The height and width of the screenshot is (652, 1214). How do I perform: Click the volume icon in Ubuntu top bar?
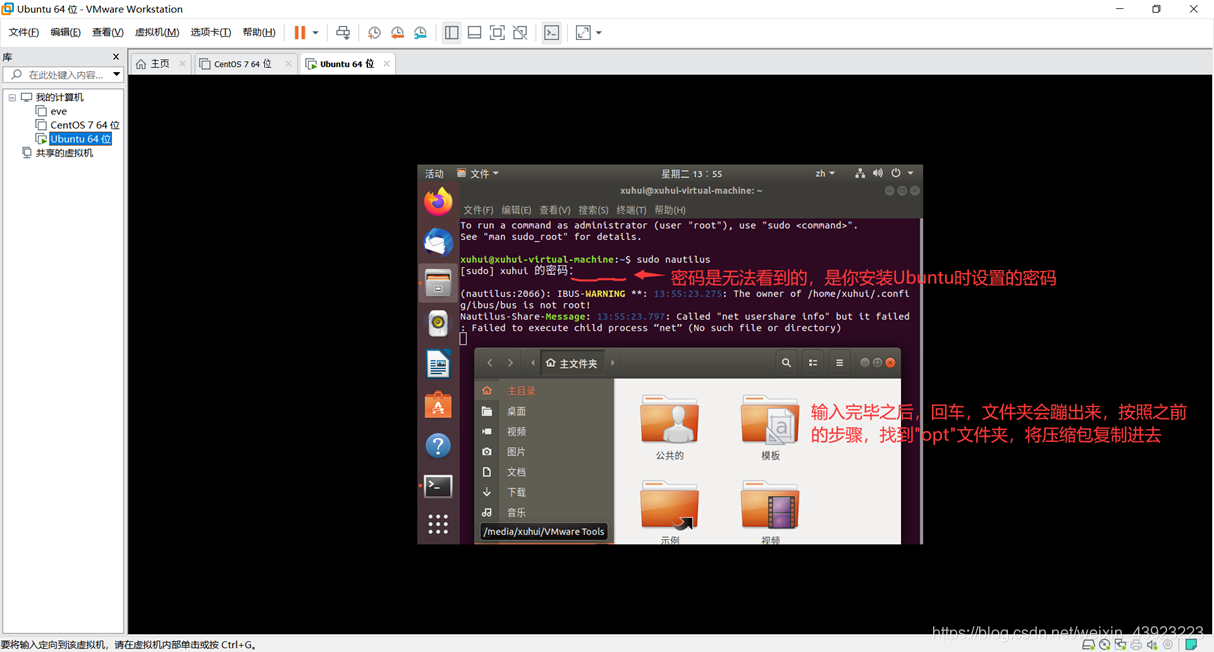pyautogui.click(x=877, y=174)
